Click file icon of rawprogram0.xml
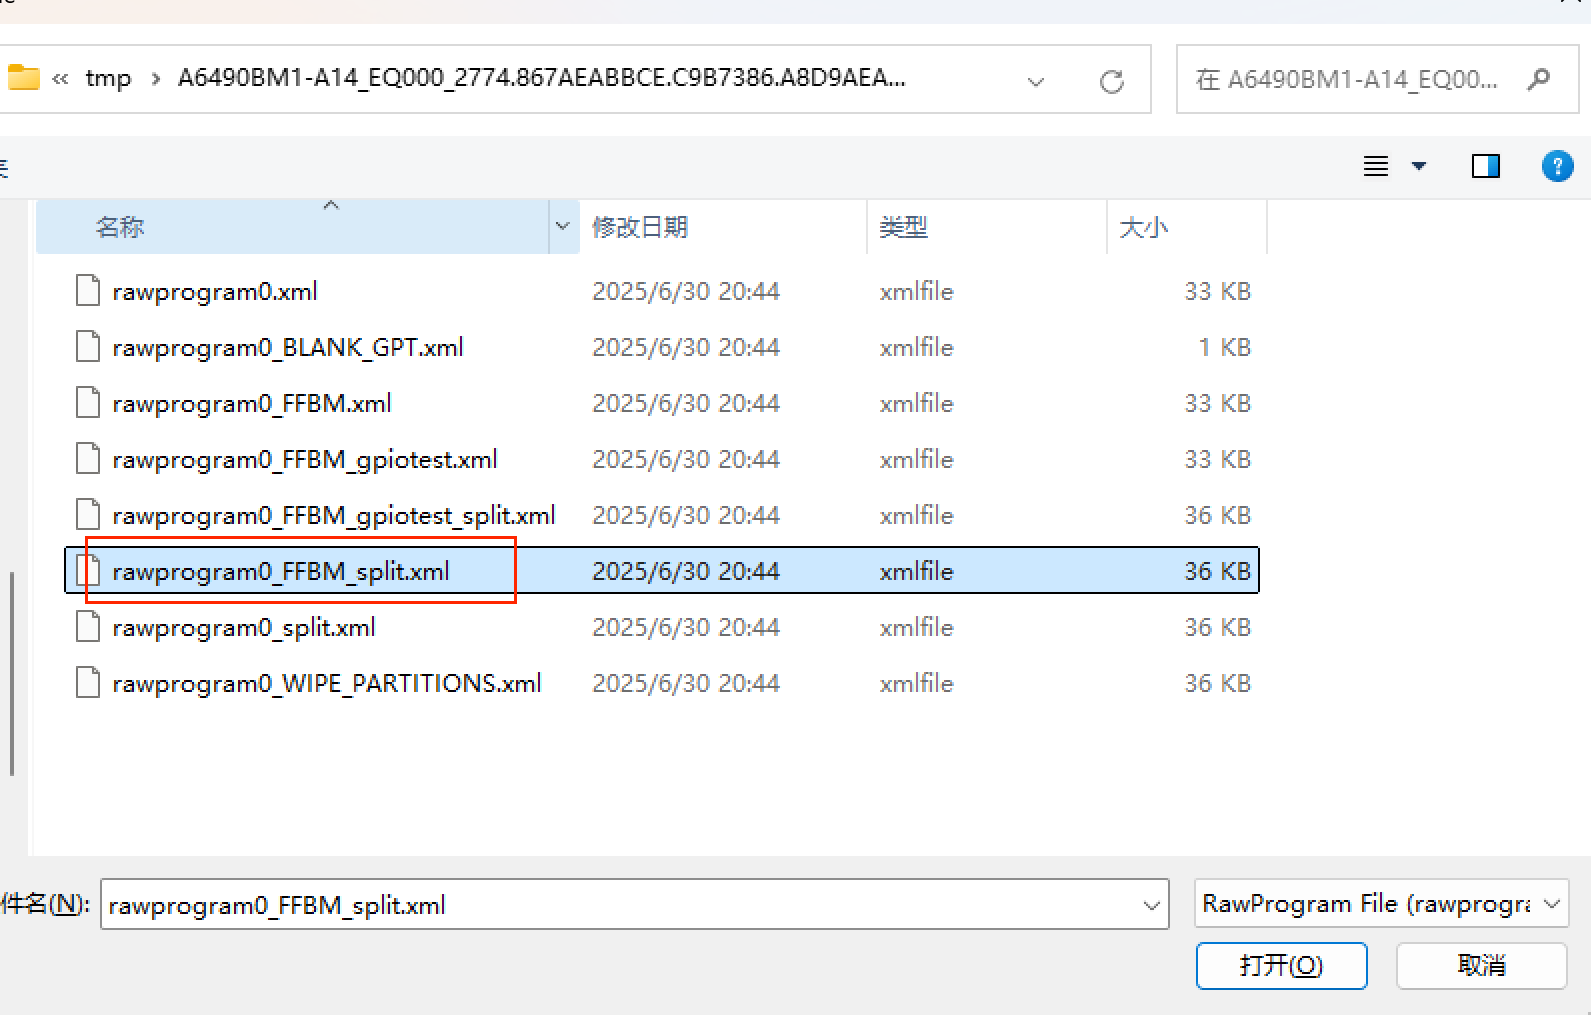 88,291
